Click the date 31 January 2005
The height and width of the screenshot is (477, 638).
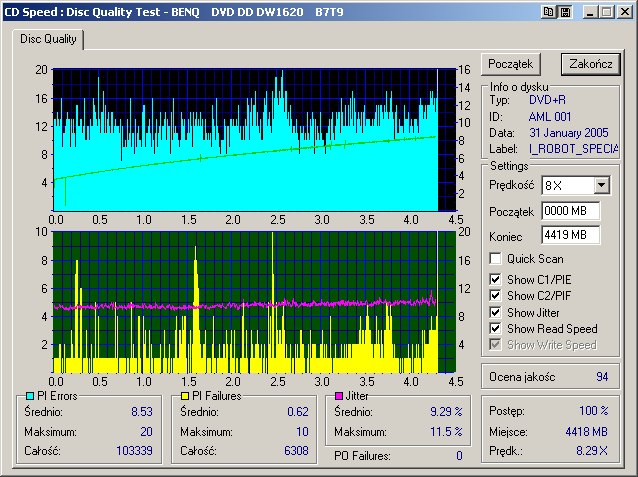(569, 133)
